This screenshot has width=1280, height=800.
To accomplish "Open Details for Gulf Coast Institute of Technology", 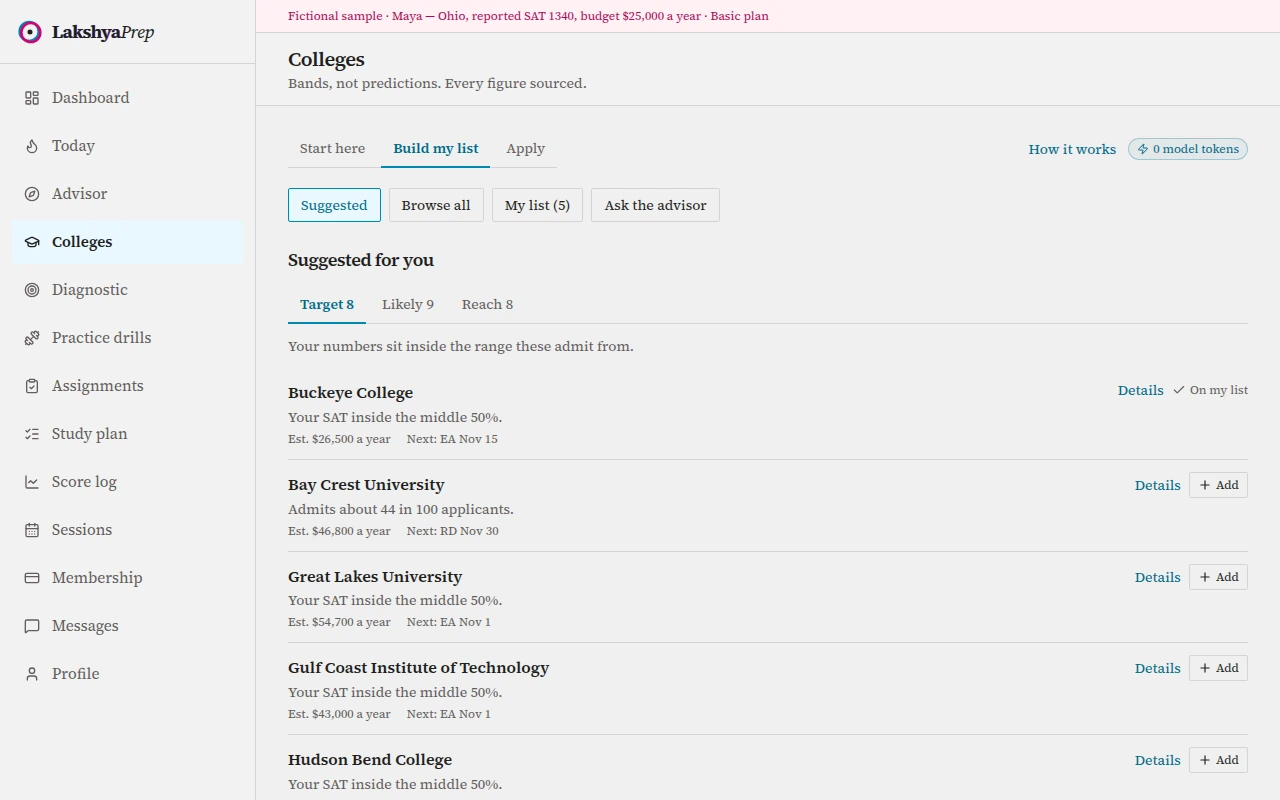I will tap(1157, 668).
